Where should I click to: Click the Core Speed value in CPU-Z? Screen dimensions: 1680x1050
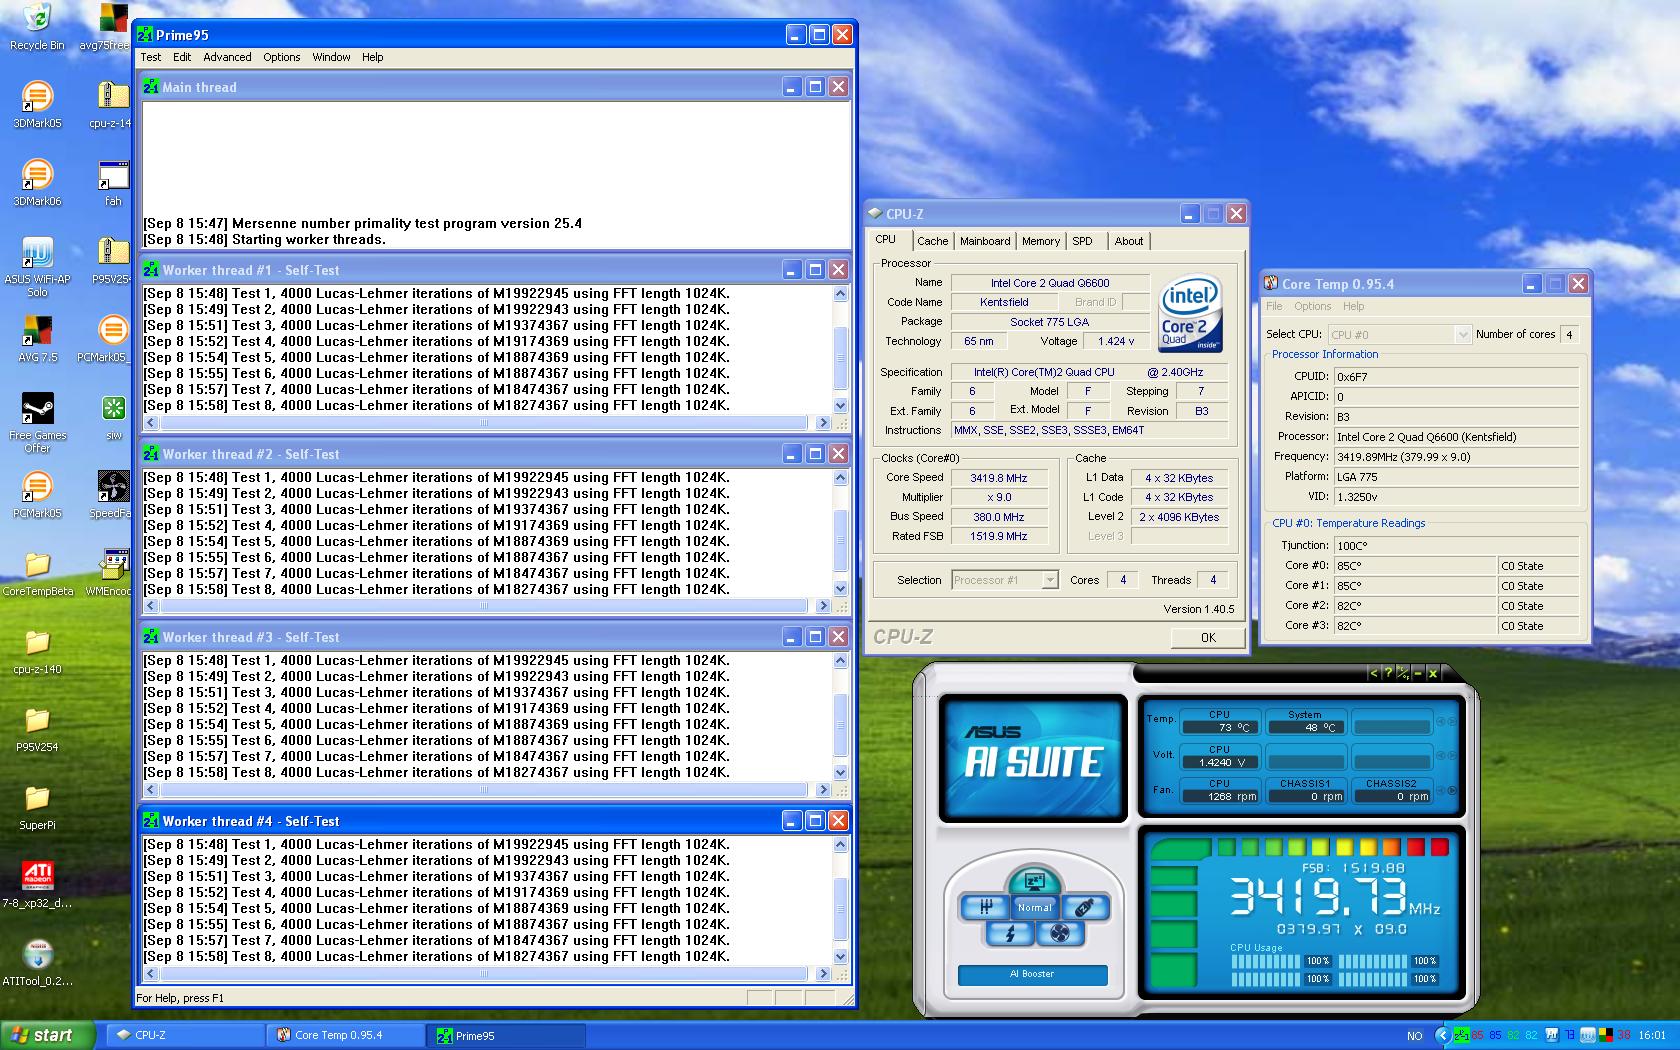click(999, 478)
